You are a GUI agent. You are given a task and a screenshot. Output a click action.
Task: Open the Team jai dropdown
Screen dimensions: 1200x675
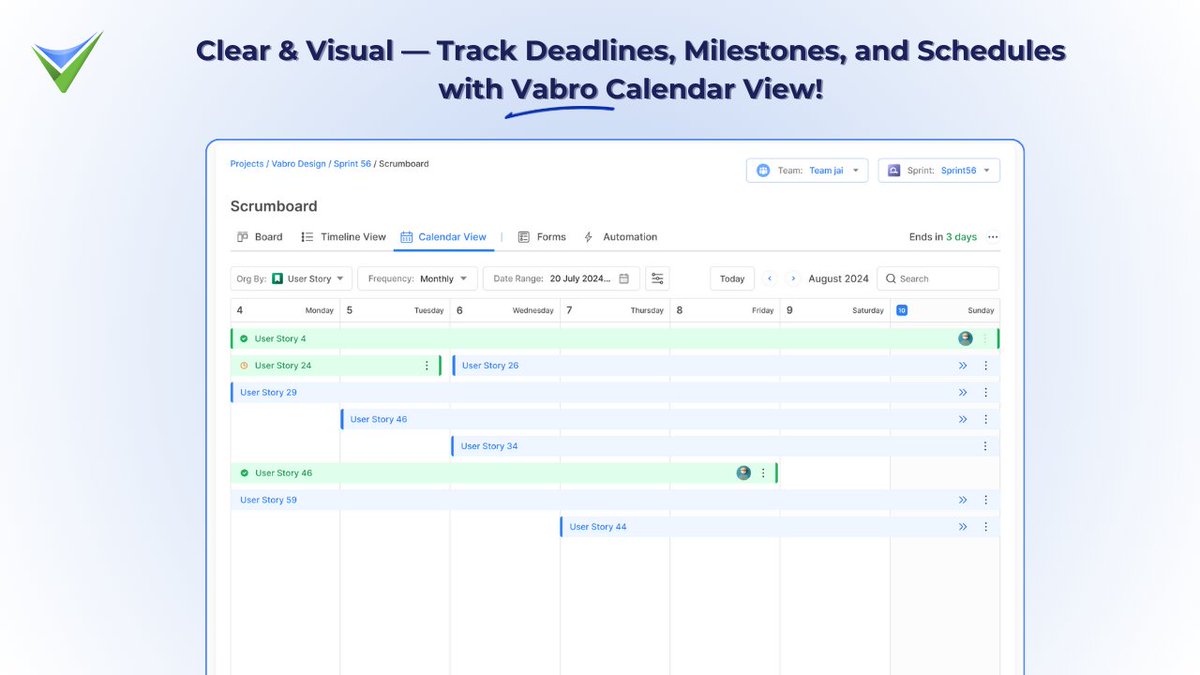808,170
